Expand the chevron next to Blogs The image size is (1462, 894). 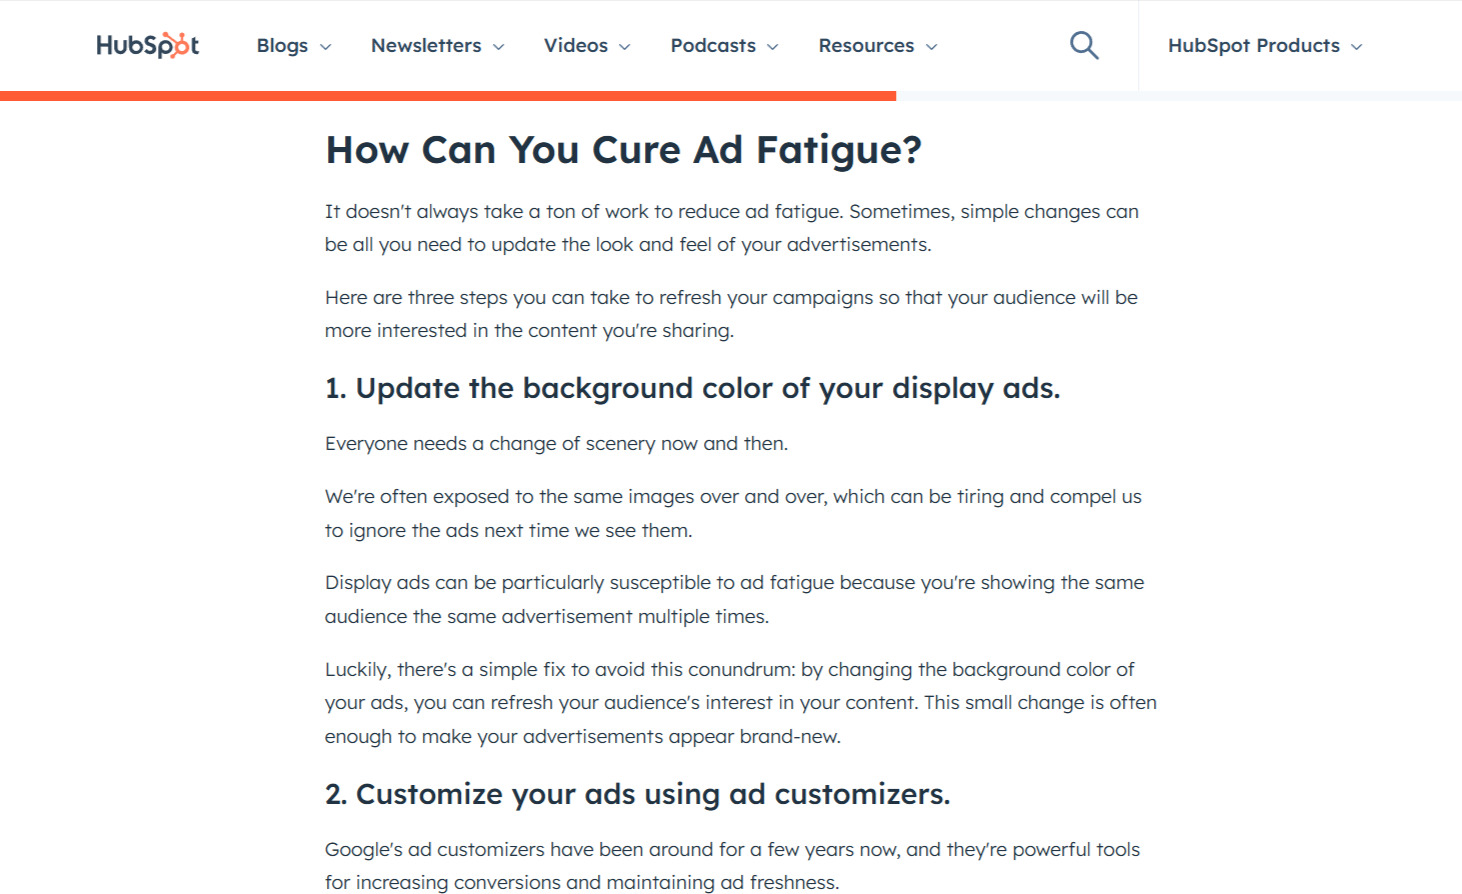(x=325, y=47)
